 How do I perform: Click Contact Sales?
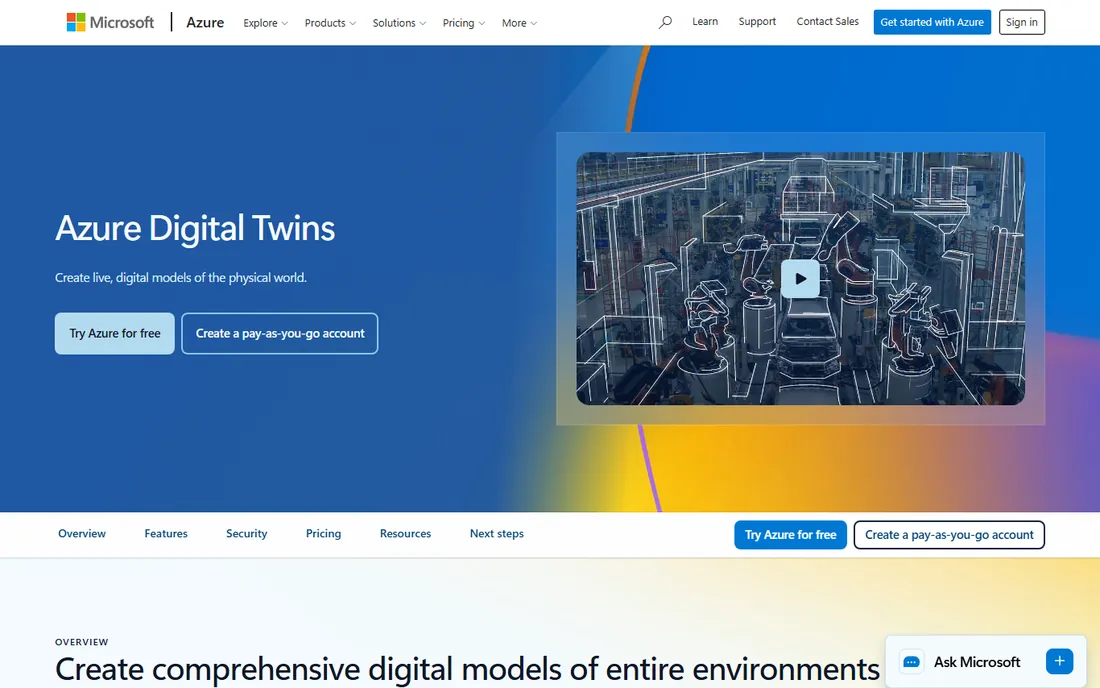(827, 22)
